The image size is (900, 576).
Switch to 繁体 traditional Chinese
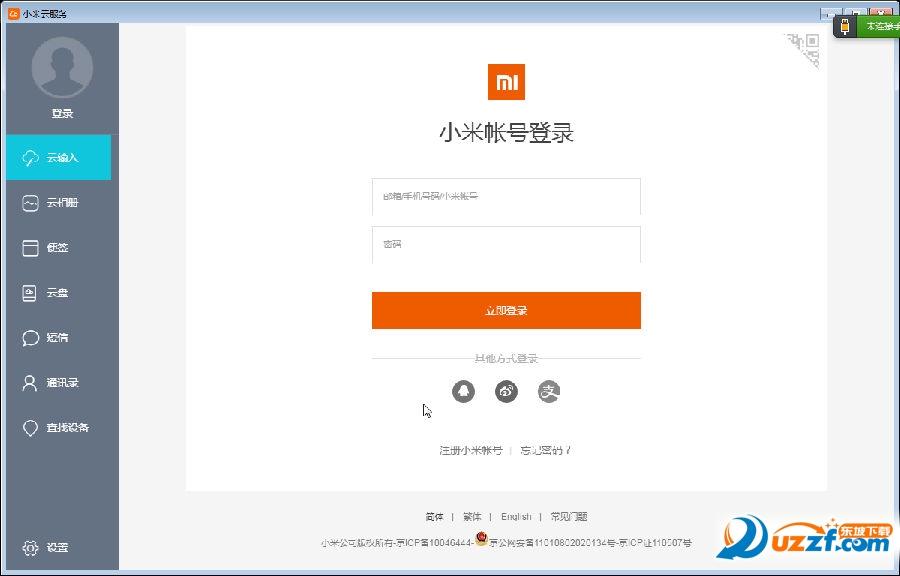[472, 516]
